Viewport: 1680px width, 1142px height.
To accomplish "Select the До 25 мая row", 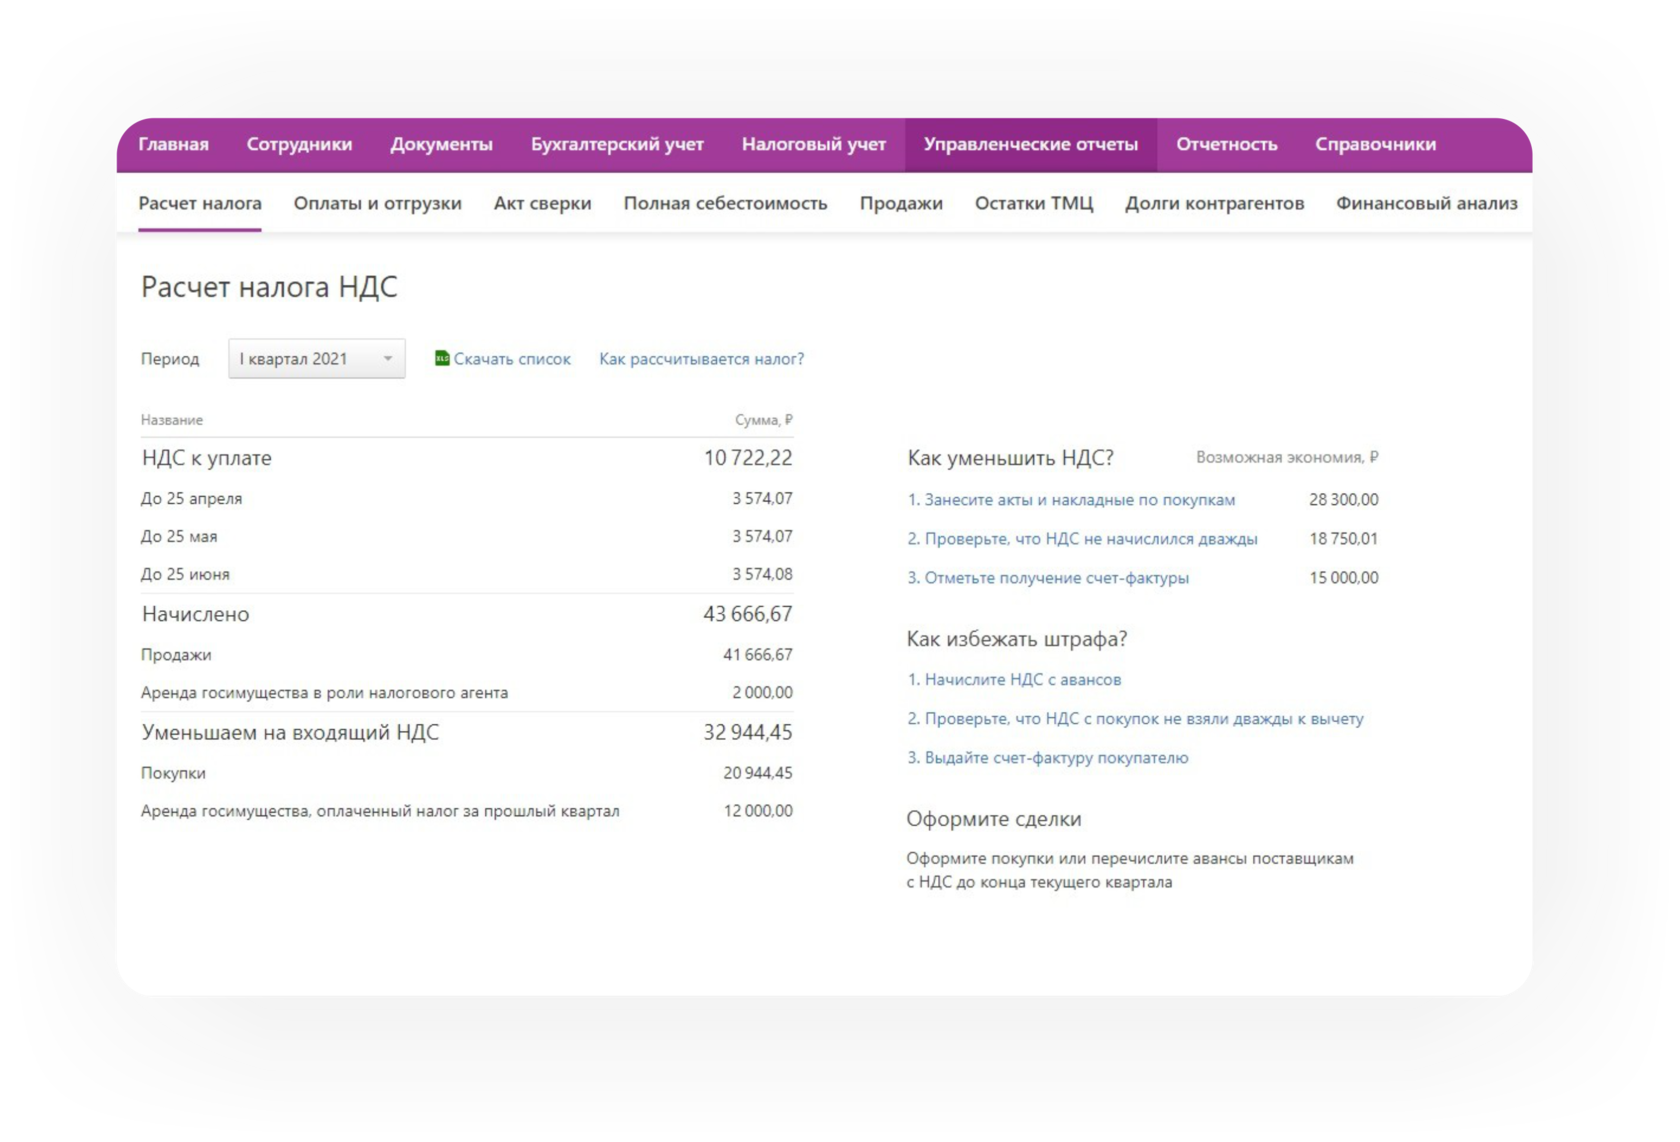I will [x=466, y=536].
